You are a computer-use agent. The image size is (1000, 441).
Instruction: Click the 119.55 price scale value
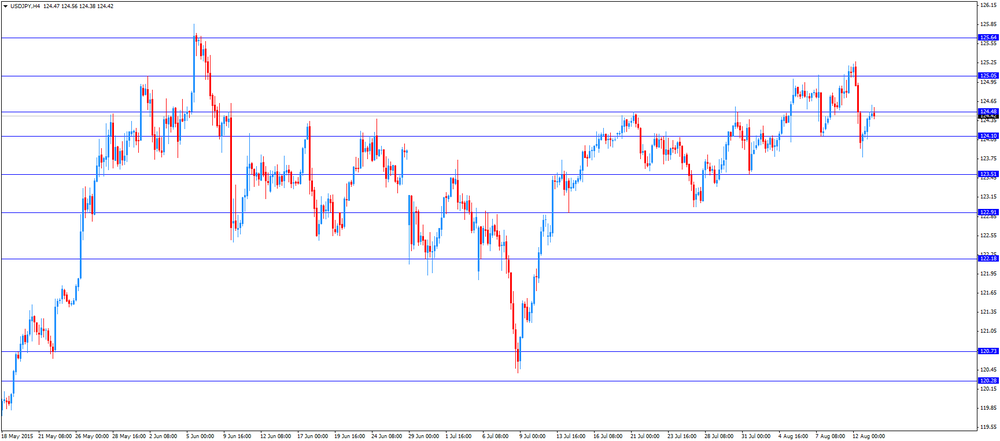point(989,426)
